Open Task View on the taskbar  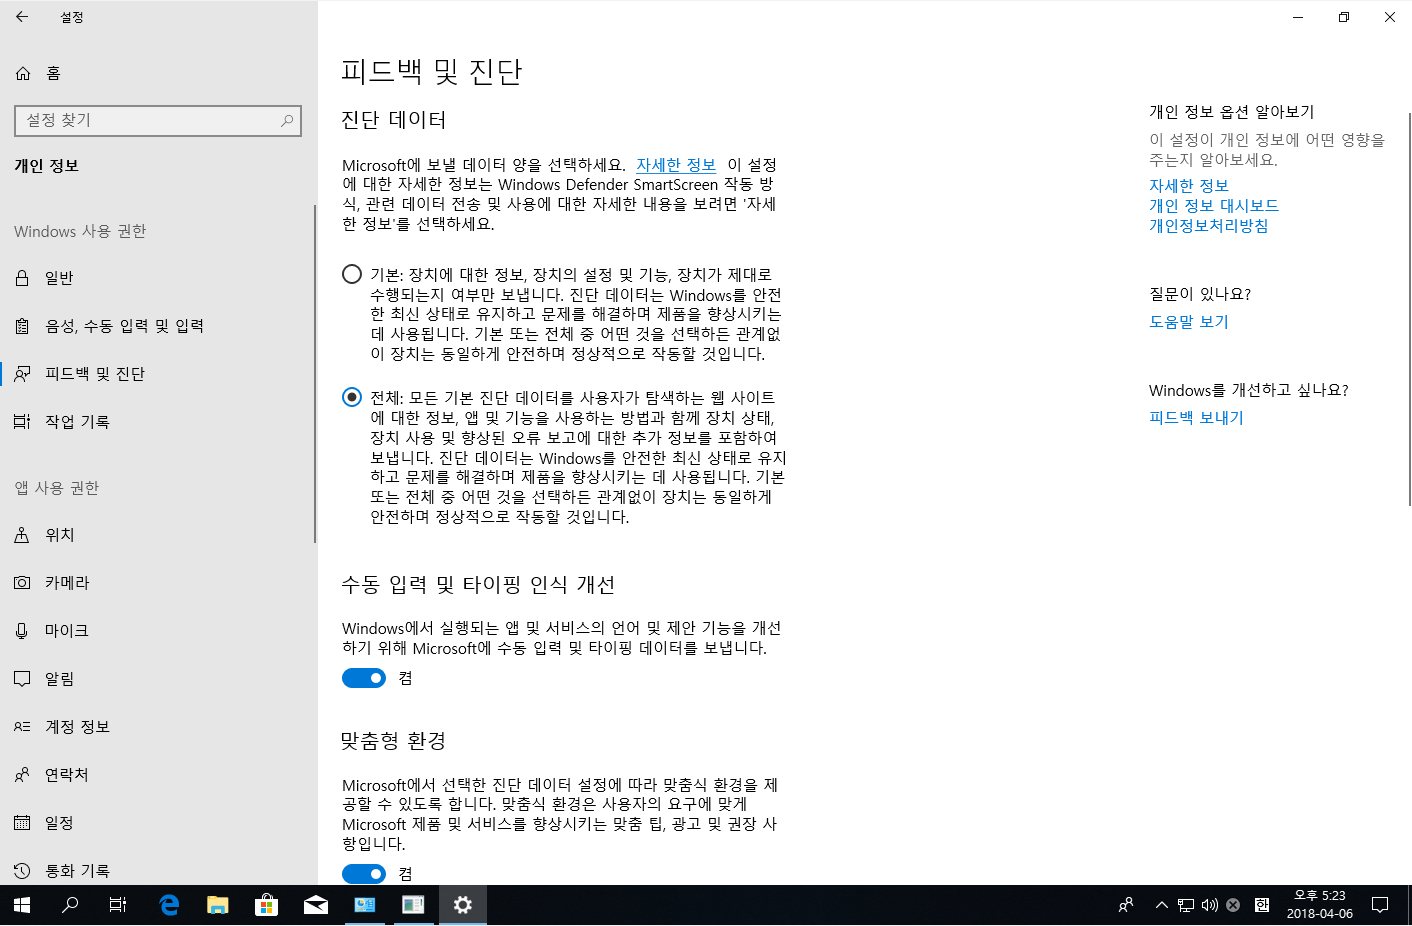[x=118, y=905]
